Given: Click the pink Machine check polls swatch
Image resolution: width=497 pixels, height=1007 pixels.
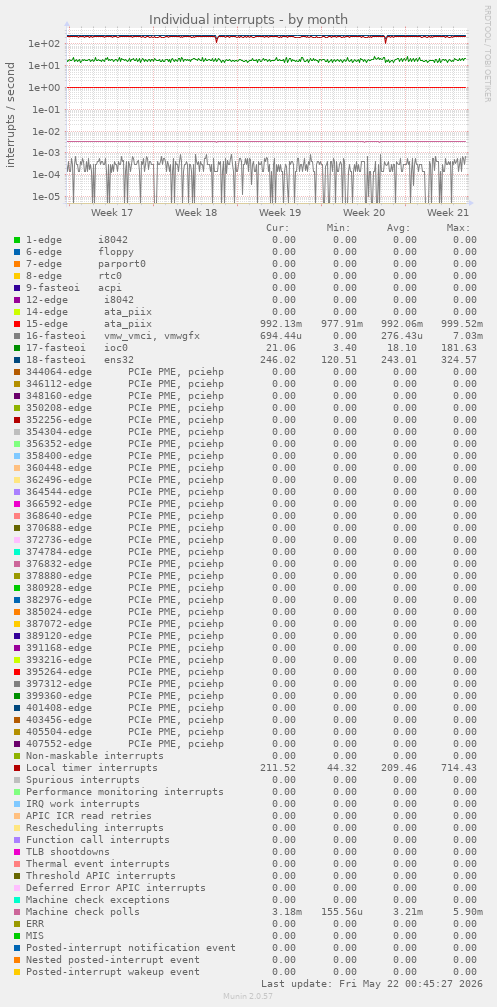Looking at the screenshot, I should pos(17,911).
